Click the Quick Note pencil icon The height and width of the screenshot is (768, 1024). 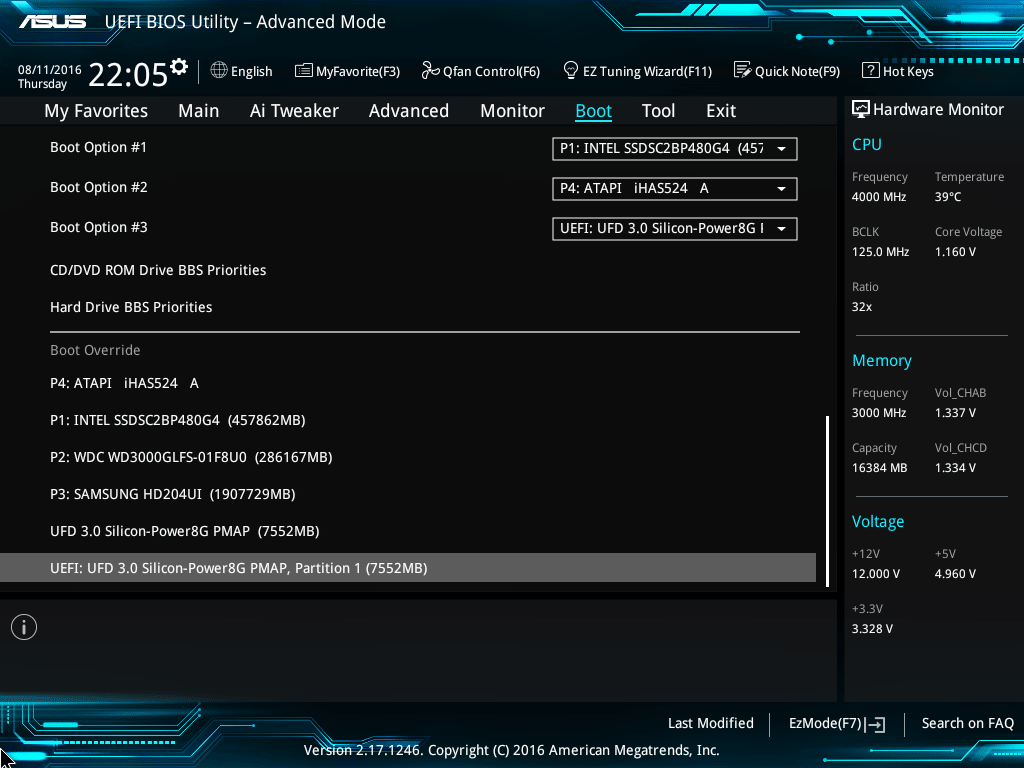click(x=743, y=70)
